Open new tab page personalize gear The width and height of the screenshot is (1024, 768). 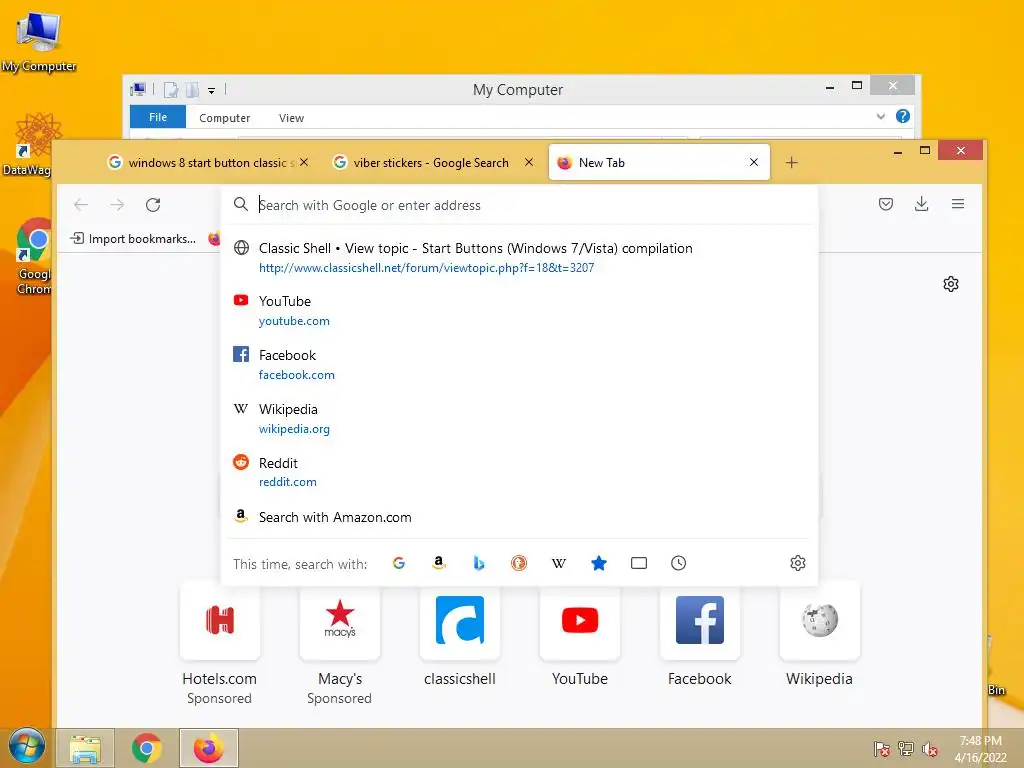[951, 284]
